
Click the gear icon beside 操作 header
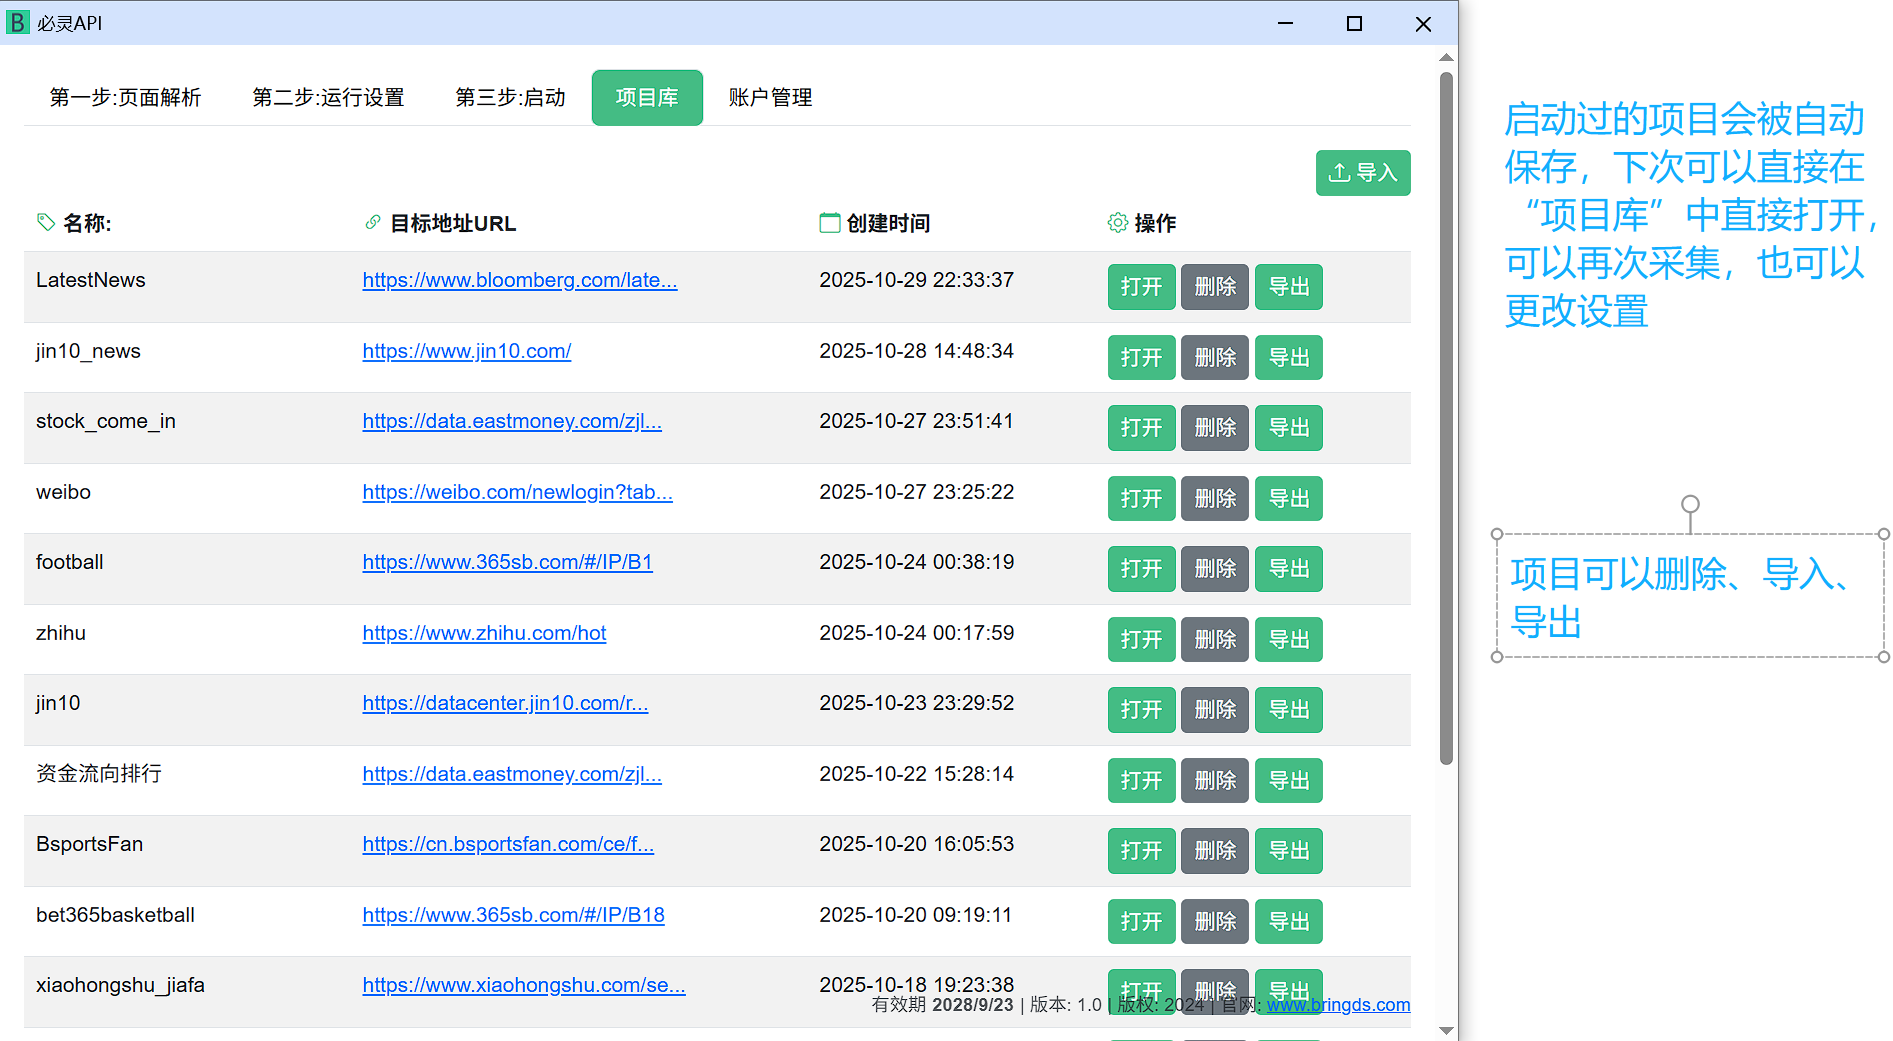(x=1117, y=222)
